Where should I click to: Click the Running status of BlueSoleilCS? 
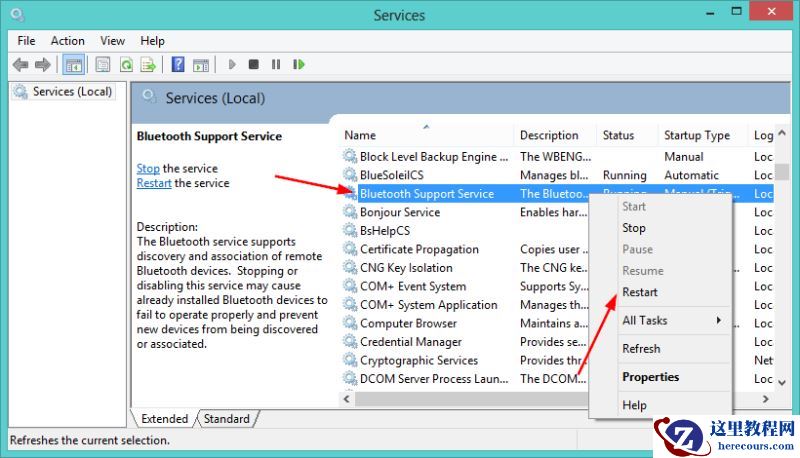point(624,175)
